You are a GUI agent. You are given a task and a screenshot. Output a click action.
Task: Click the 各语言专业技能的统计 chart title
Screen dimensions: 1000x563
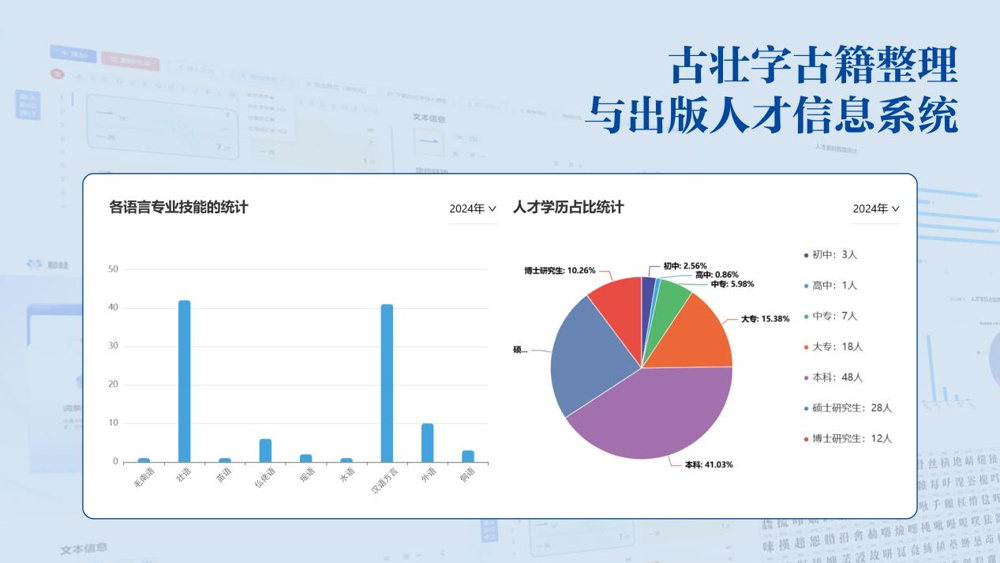point(179,207)
